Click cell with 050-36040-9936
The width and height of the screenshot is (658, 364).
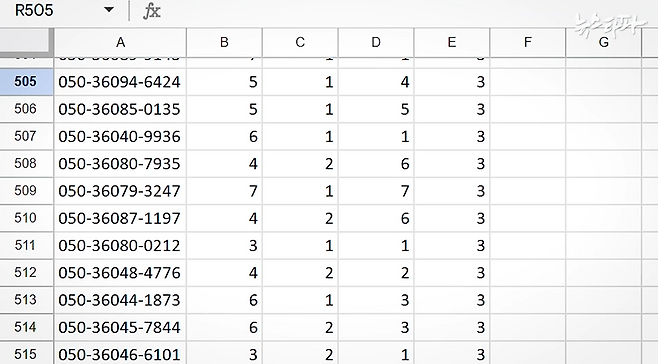(x=120, y=136)
